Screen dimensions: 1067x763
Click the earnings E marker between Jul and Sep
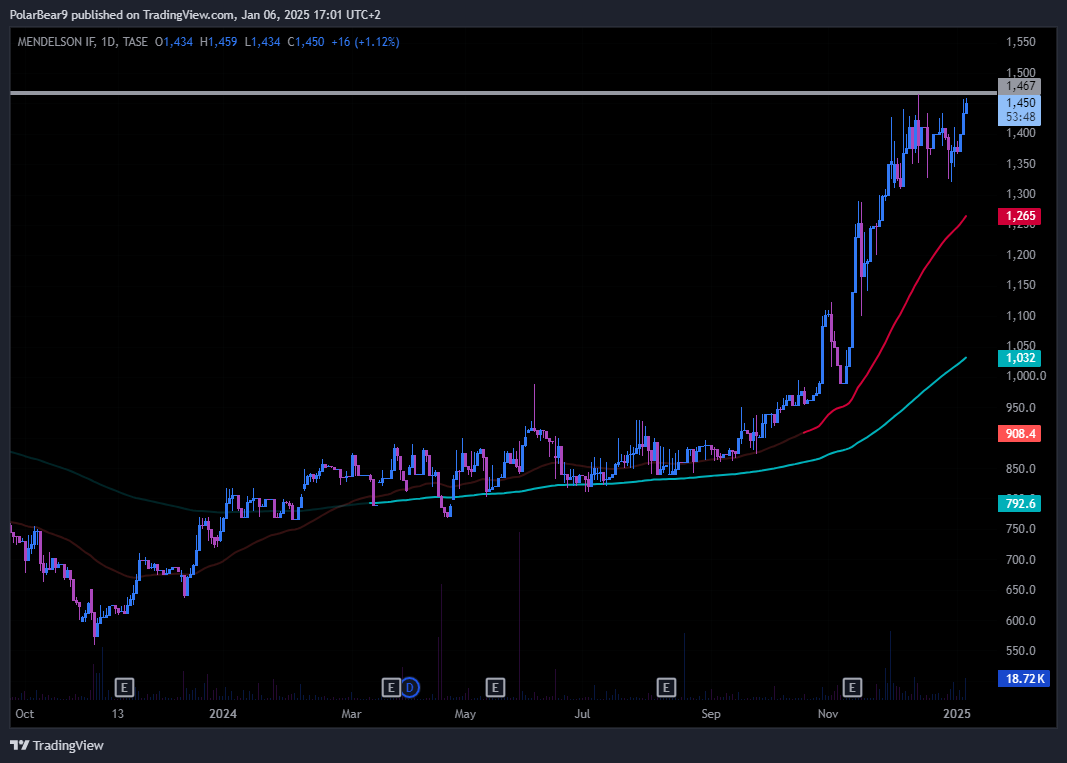[x=666, y=687]
